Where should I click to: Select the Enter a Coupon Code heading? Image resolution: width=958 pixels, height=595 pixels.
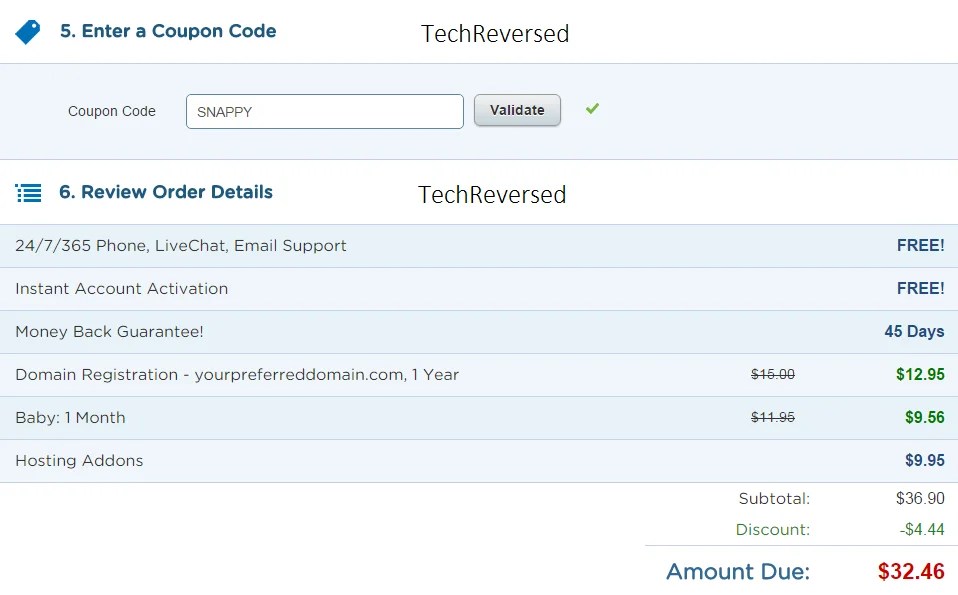pos(168,31)
